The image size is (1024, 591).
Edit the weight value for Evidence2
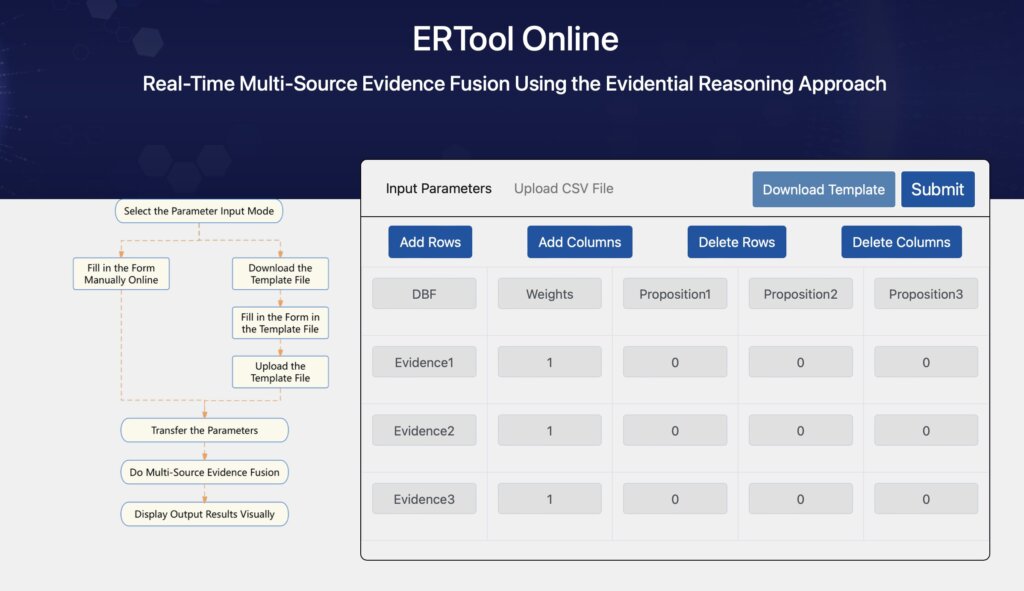549,429
